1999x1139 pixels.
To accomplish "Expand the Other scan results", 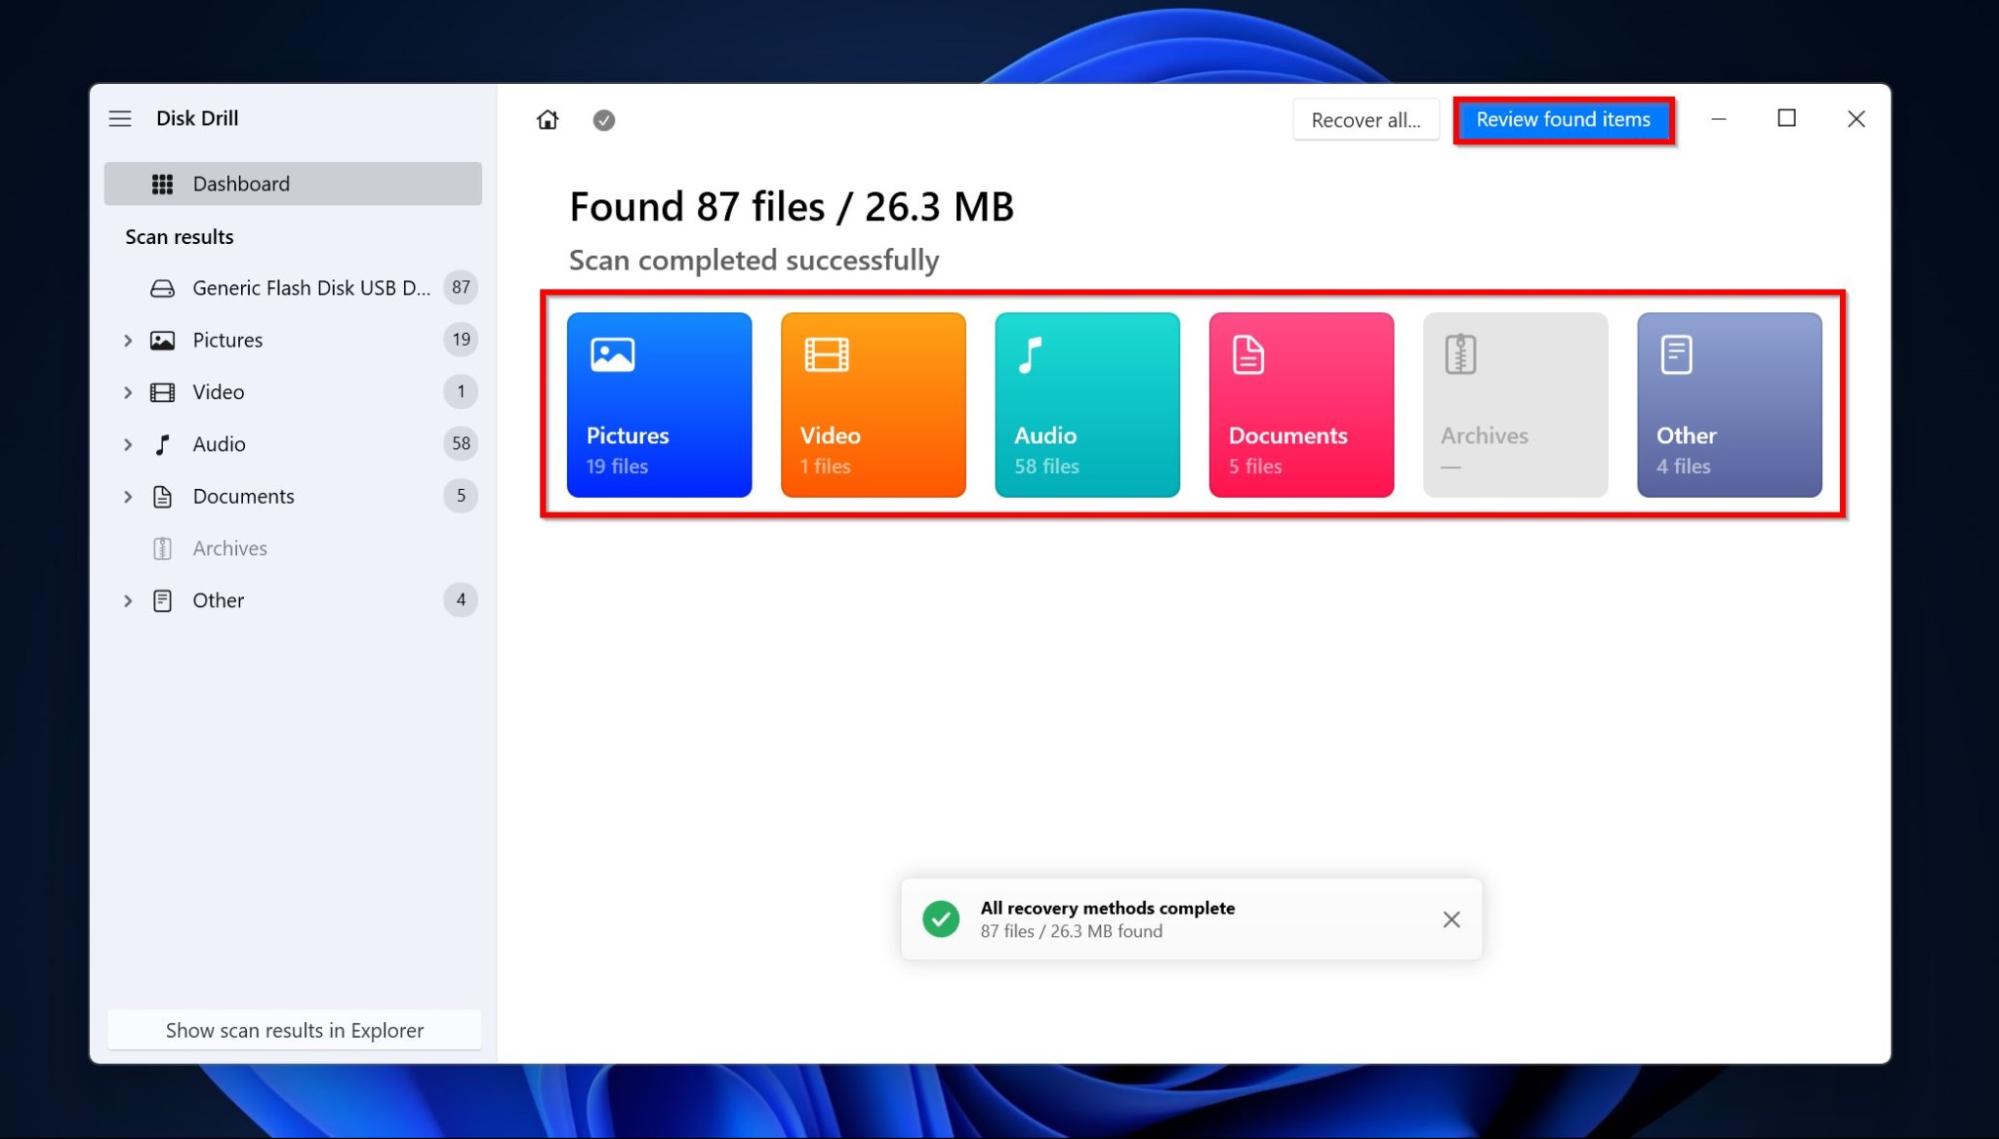I will (126, 598).
